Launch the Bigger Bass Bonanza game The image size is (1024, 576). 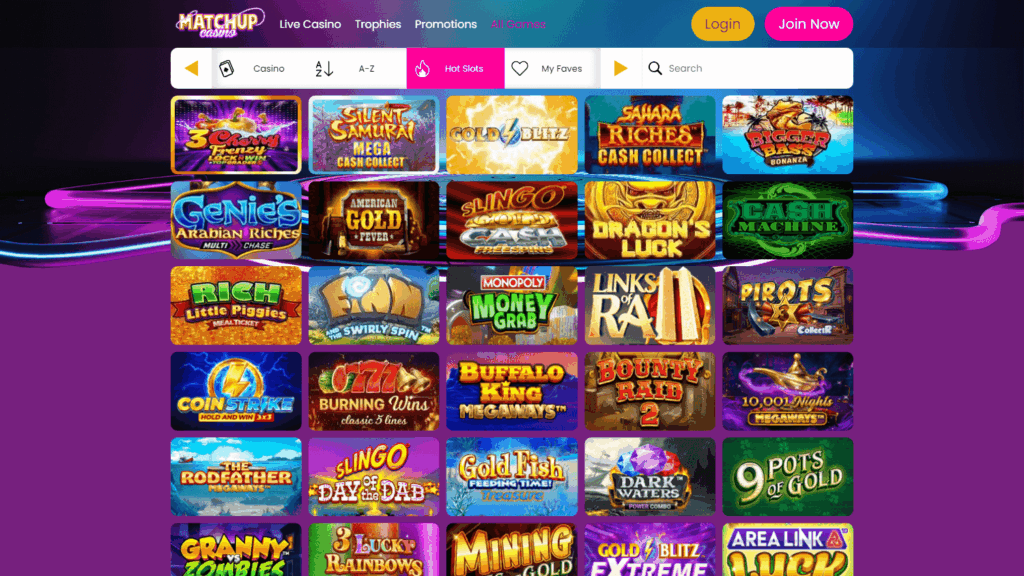pyautogui.click(x=788, y=135)
